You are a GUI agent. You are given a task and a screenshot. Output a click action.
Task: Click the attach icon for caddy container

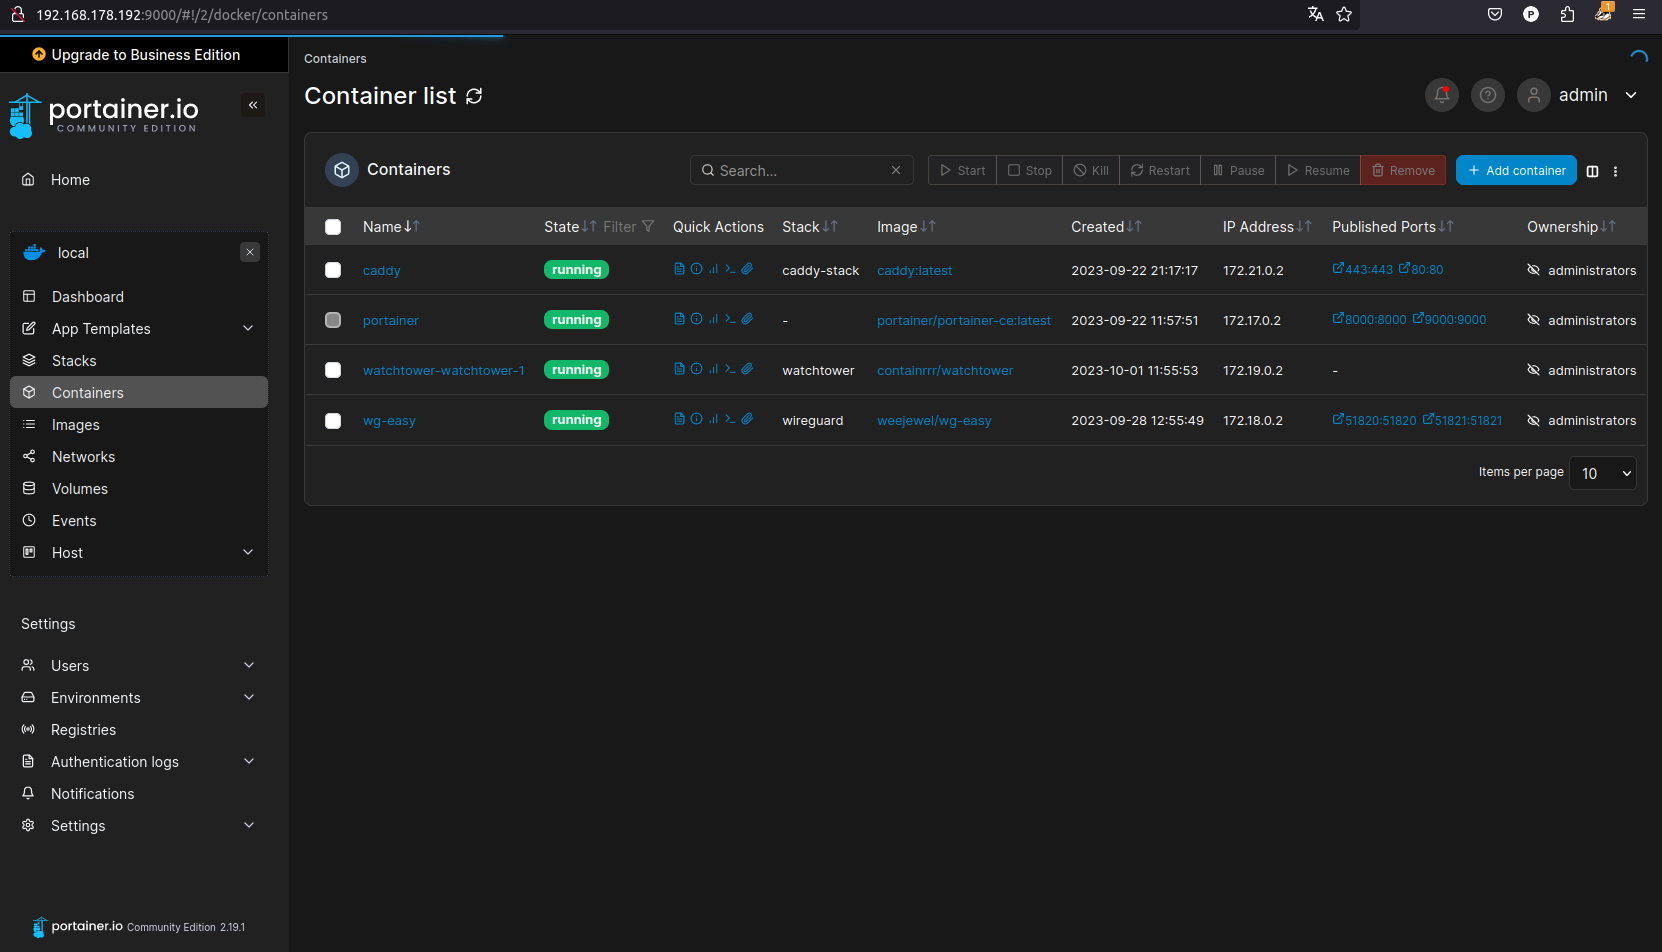747,269
